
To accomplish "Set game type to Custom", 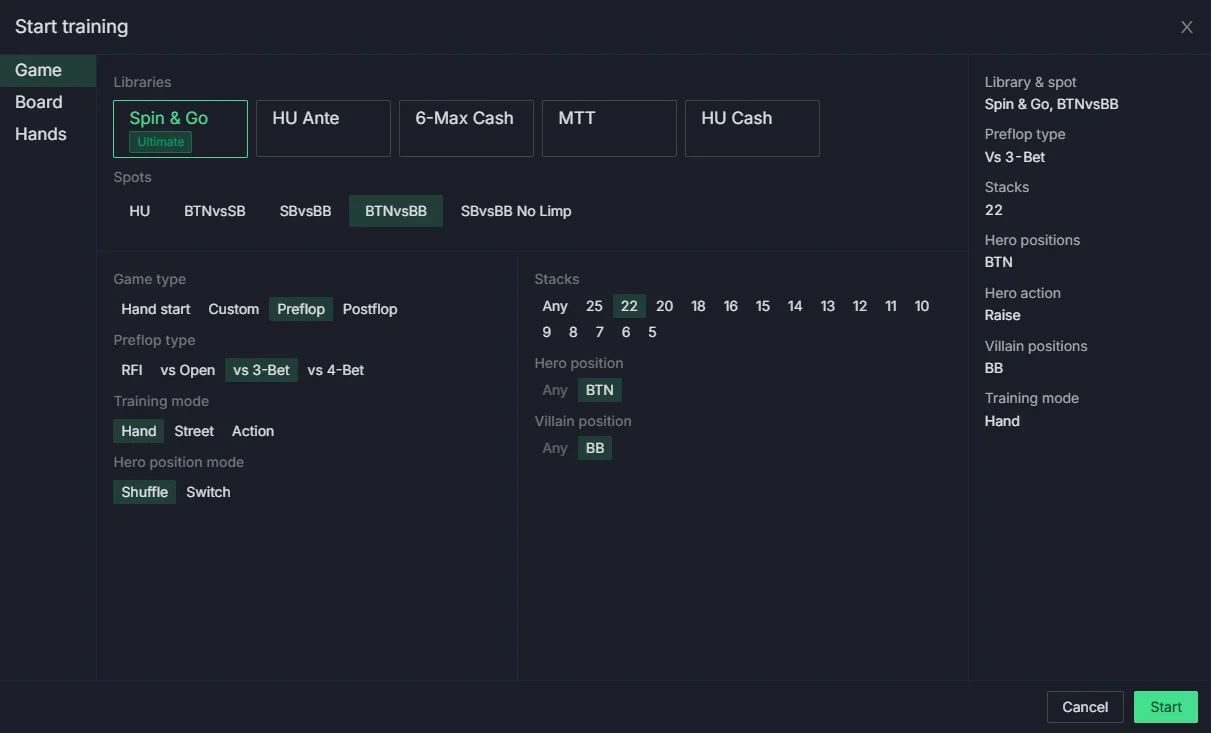I will [x=234, y=309].
